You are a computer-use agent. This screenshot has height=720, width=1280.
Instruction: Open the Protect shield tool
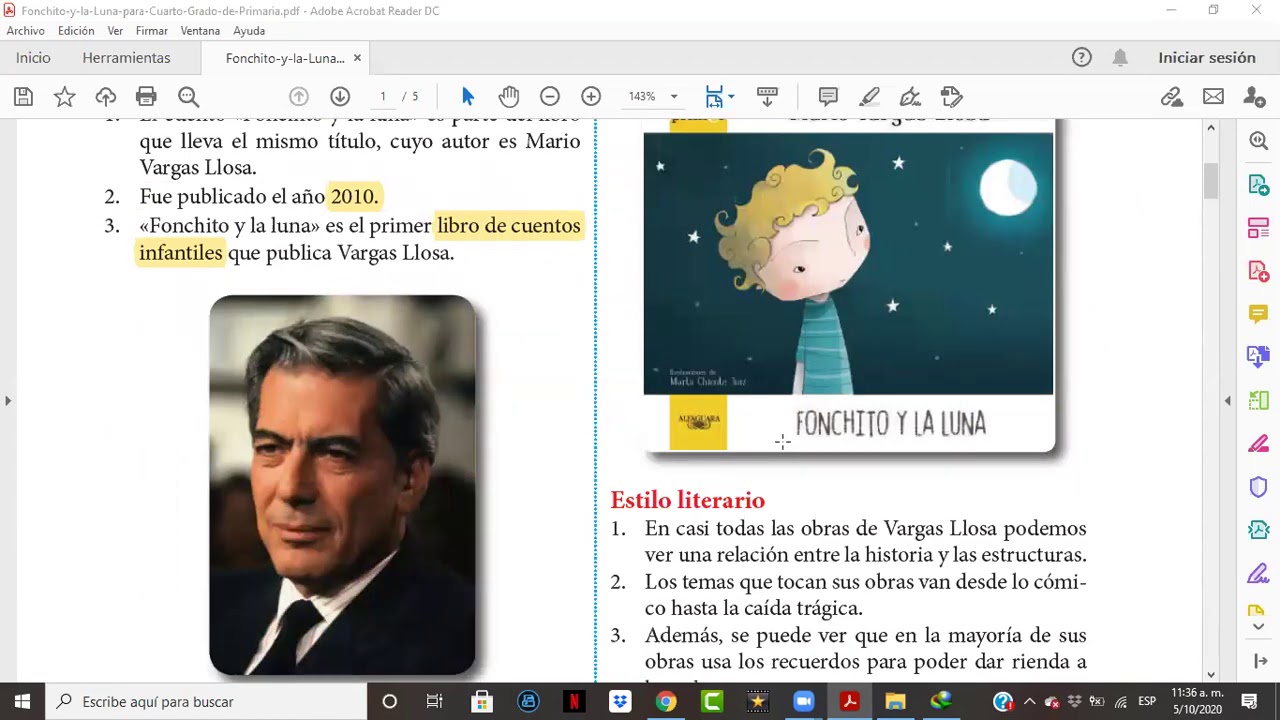click(1258, 487)
